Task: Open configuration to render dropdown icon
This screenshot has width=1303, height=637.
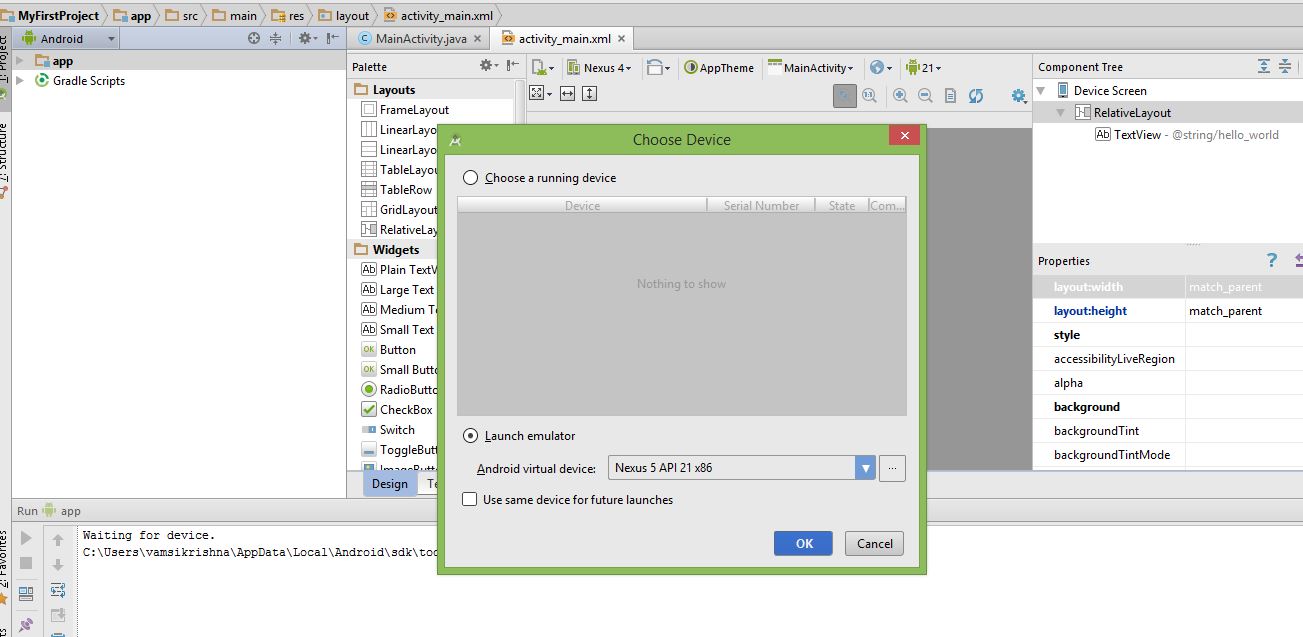Action: 543,67
